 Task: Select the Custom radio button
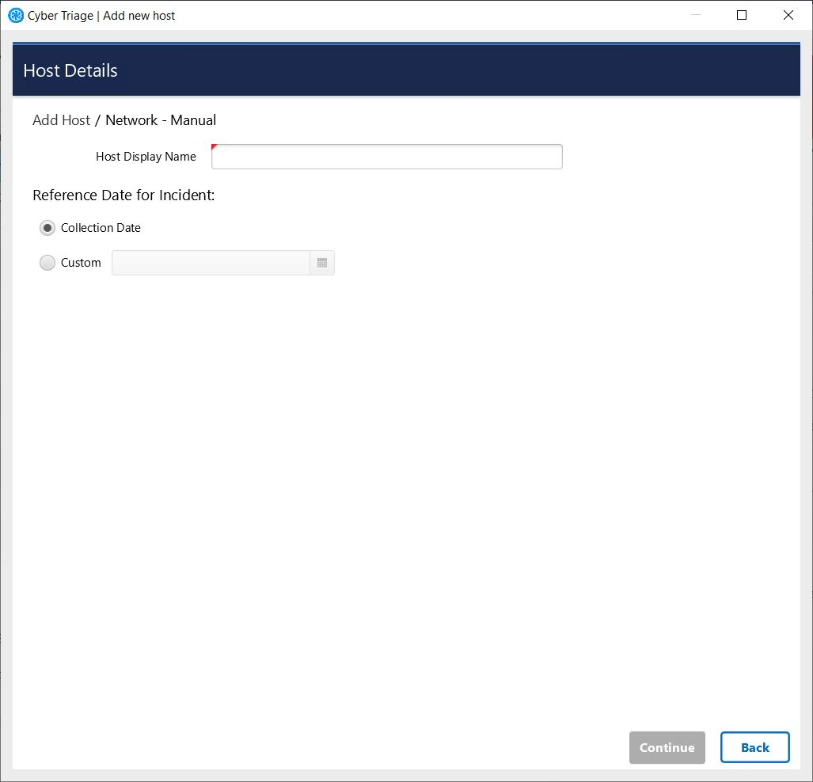pyautogui.click(x=47, y=263)
